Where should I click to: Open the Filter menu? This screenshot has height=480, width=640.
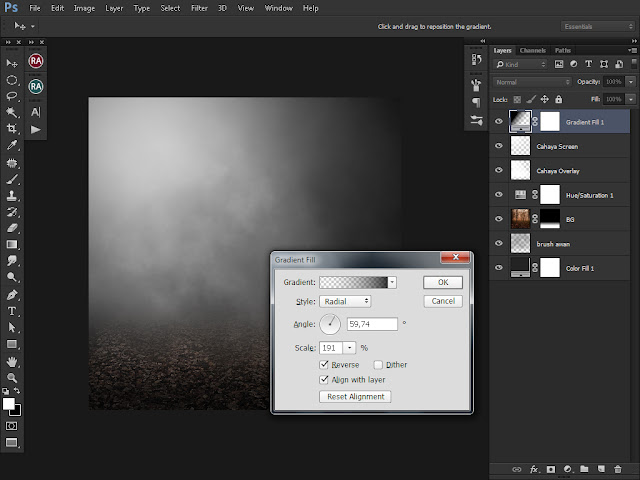199,8
